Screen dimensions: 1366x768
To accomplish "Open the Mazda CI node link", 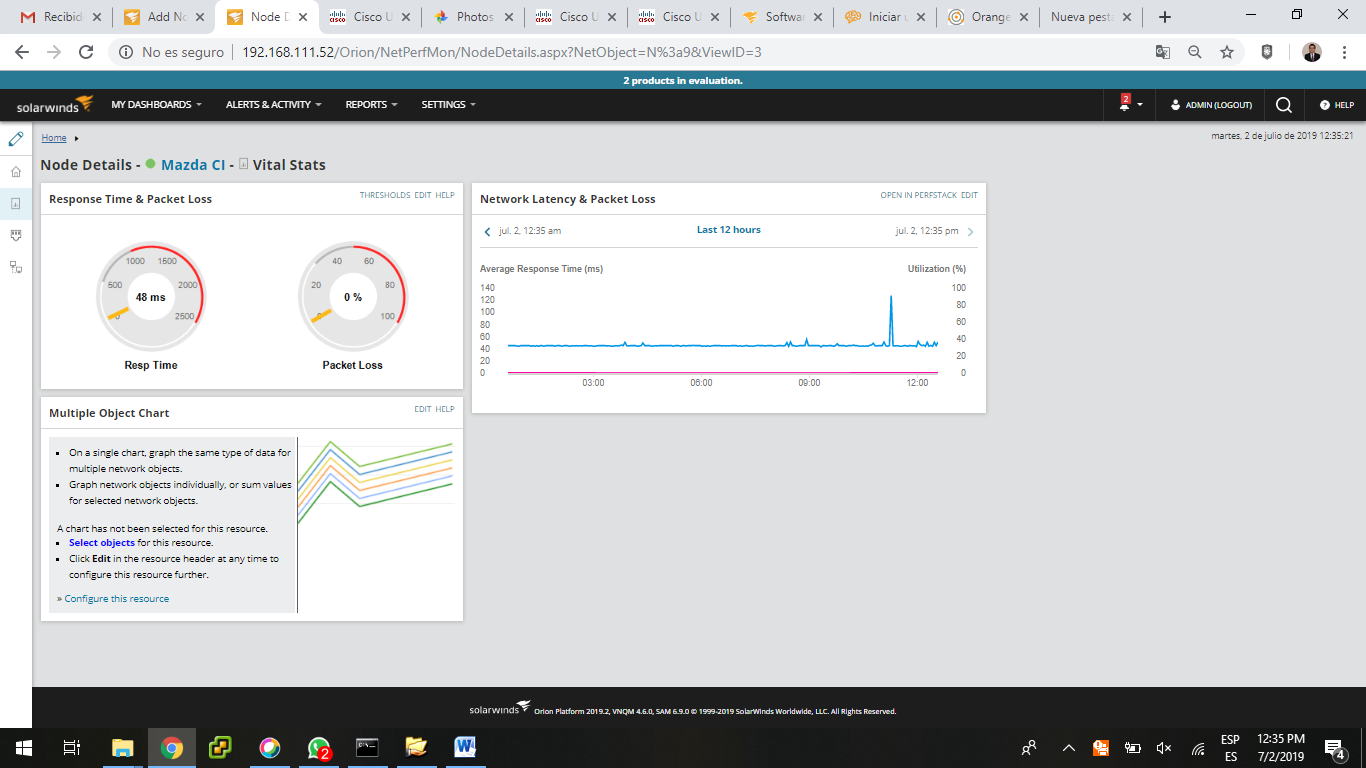I will pyautogui.click(x=193, y=165).
